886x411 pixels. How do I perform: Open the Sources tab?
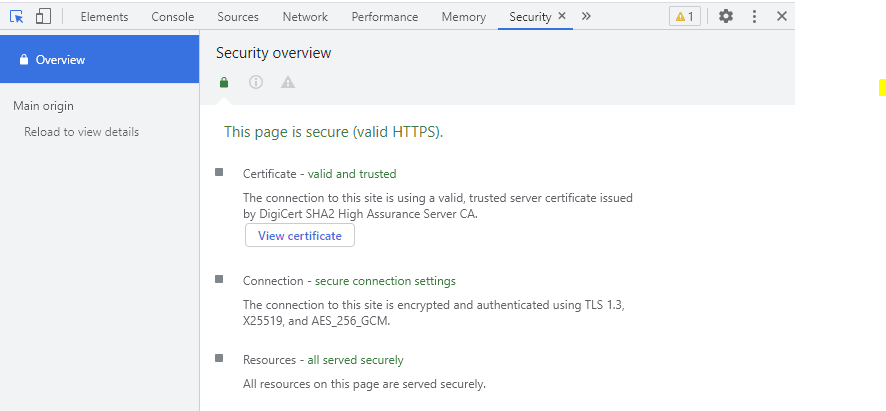(x=238, y=17)
